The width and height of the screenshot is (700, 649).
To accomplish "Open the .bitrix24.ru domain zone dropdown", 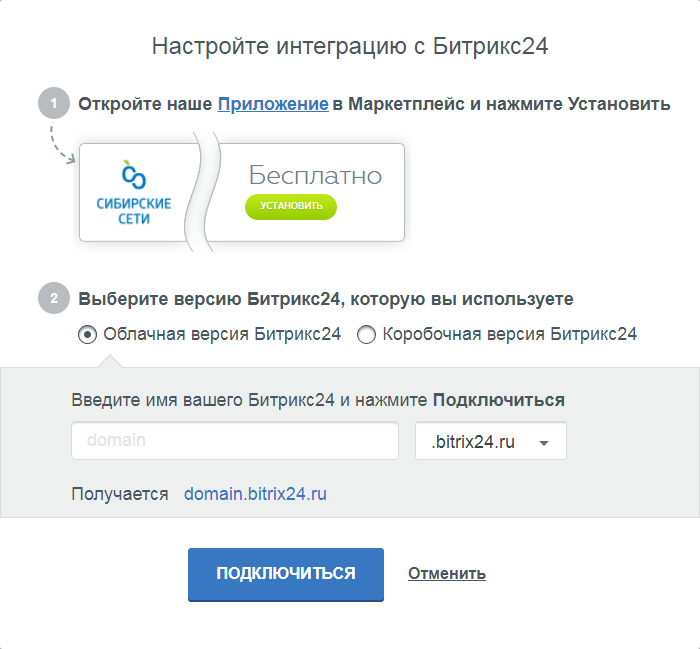I will (490, 441).
